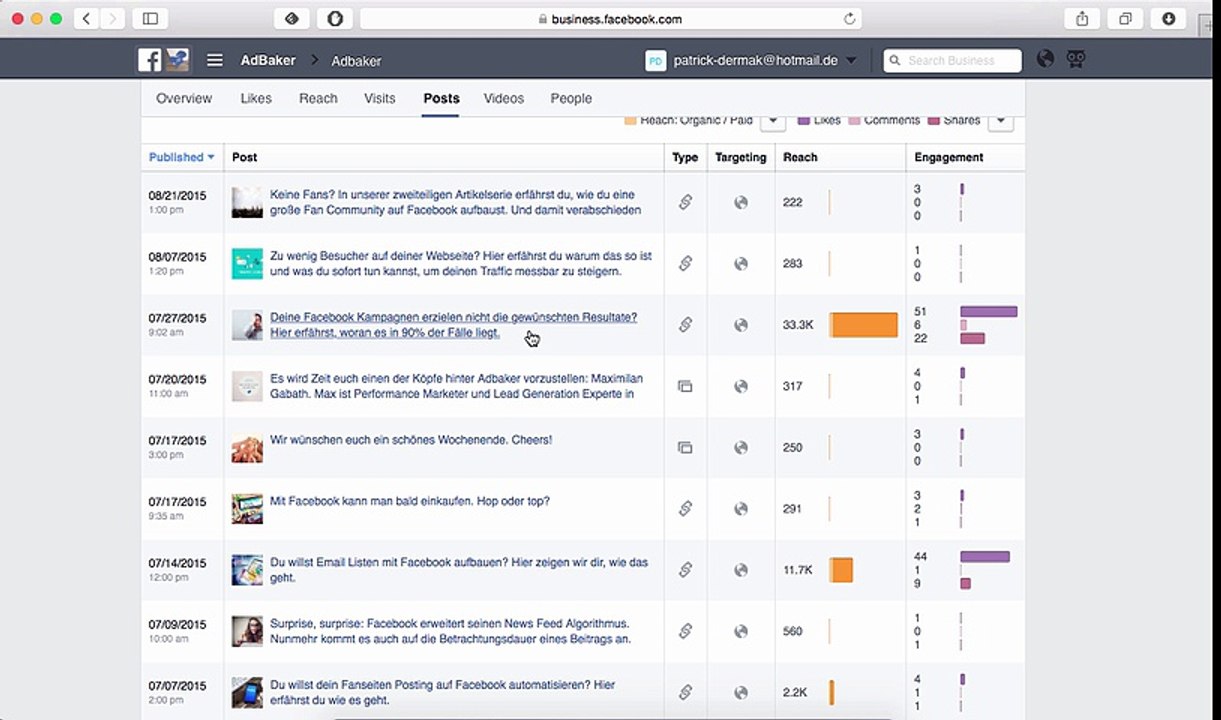Reload page with address bar refresh icon

pyautogui.click(x=850, y=18)
